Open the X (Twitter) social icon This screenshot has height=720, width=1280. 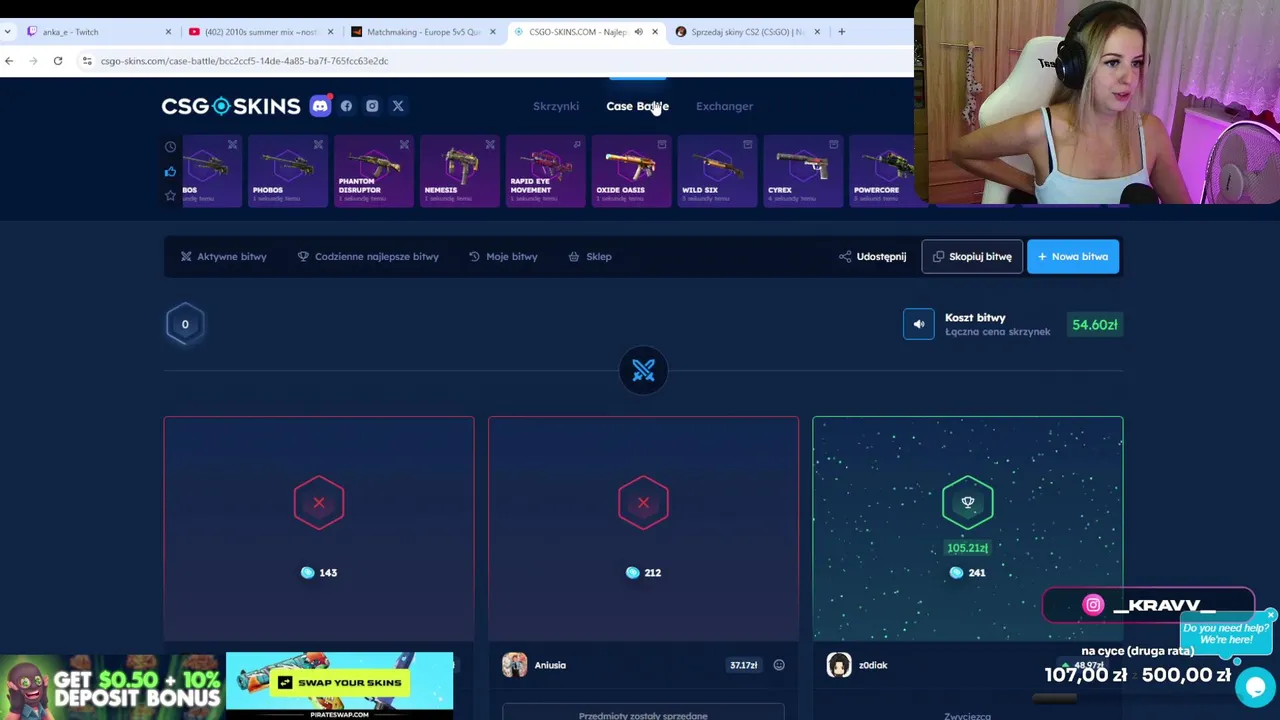pyautogui.click(x=398, y=106)
